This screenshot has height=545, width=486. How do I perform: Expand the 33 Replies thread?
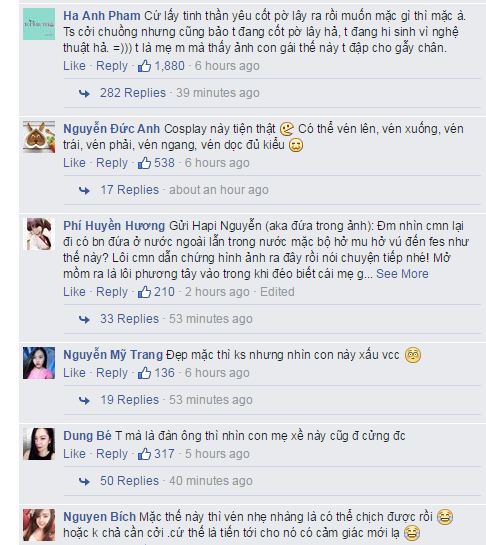coord(129,318)
